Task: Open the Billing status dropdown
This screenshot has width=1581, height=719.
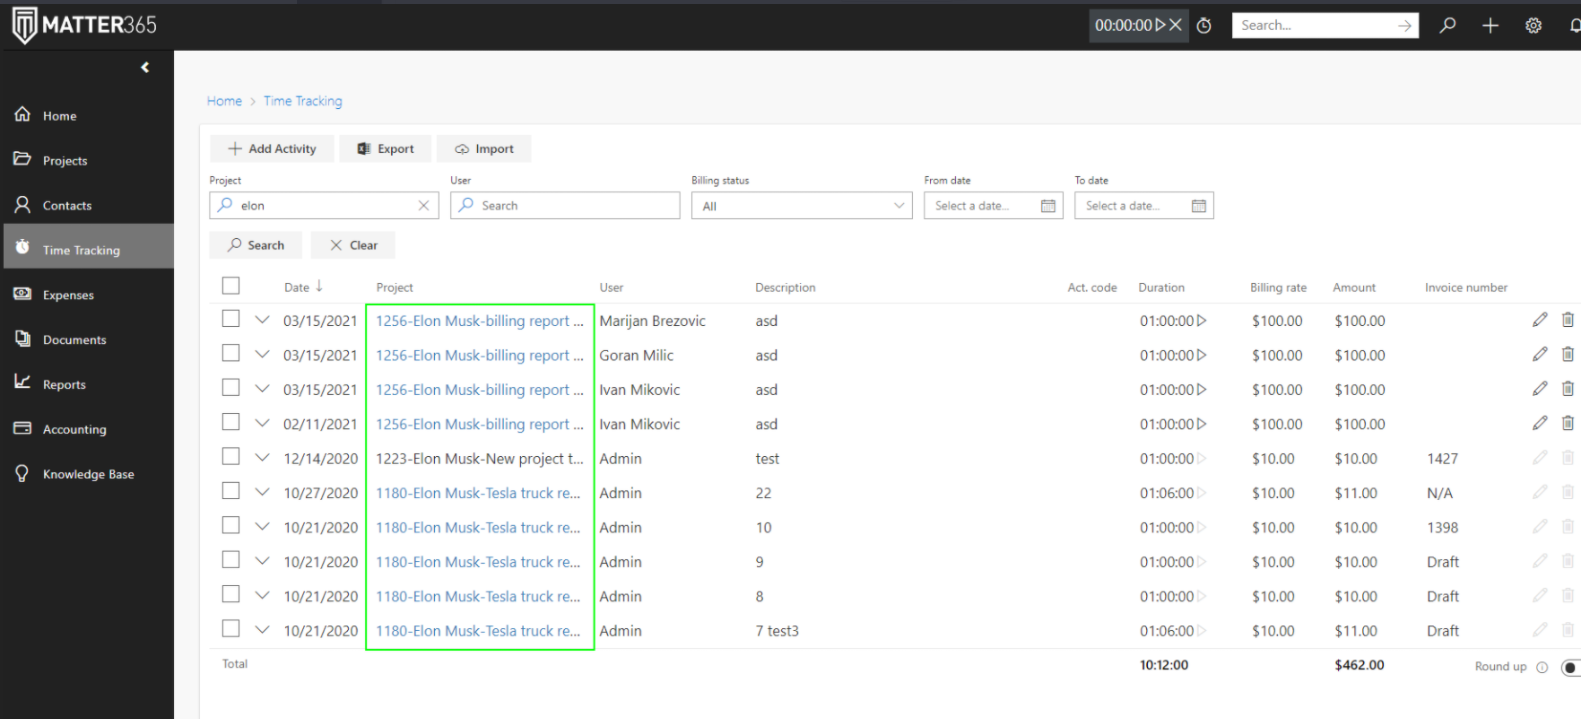Action: pyautogui.click(x=802, y=206)
